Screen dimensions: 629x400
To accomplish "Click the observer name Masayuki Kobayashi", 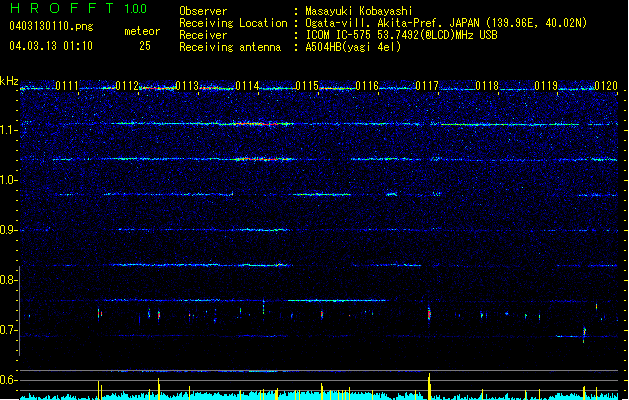I will 359,11.
